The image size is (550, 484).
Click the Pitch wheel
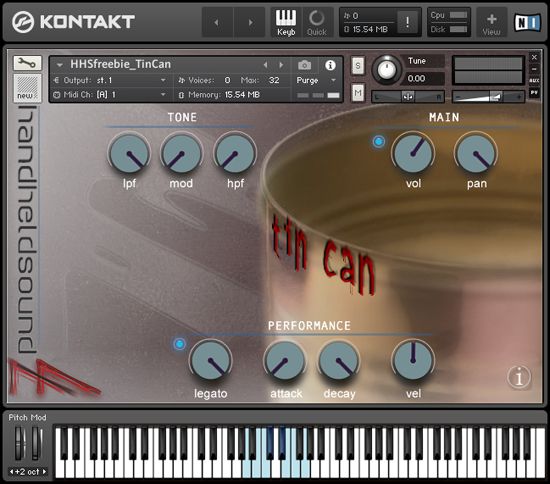tap(20, 443)
